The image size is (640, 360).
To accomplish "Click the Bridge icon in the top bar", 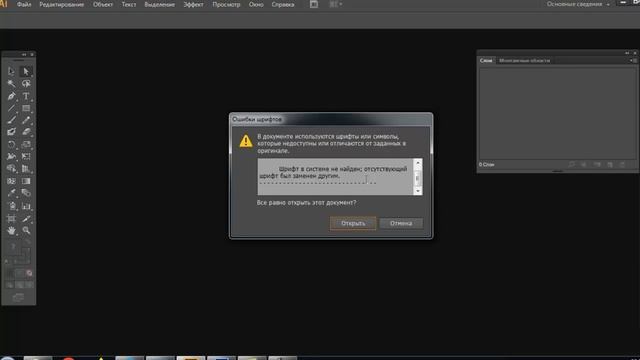I will (x=313, y=4).
